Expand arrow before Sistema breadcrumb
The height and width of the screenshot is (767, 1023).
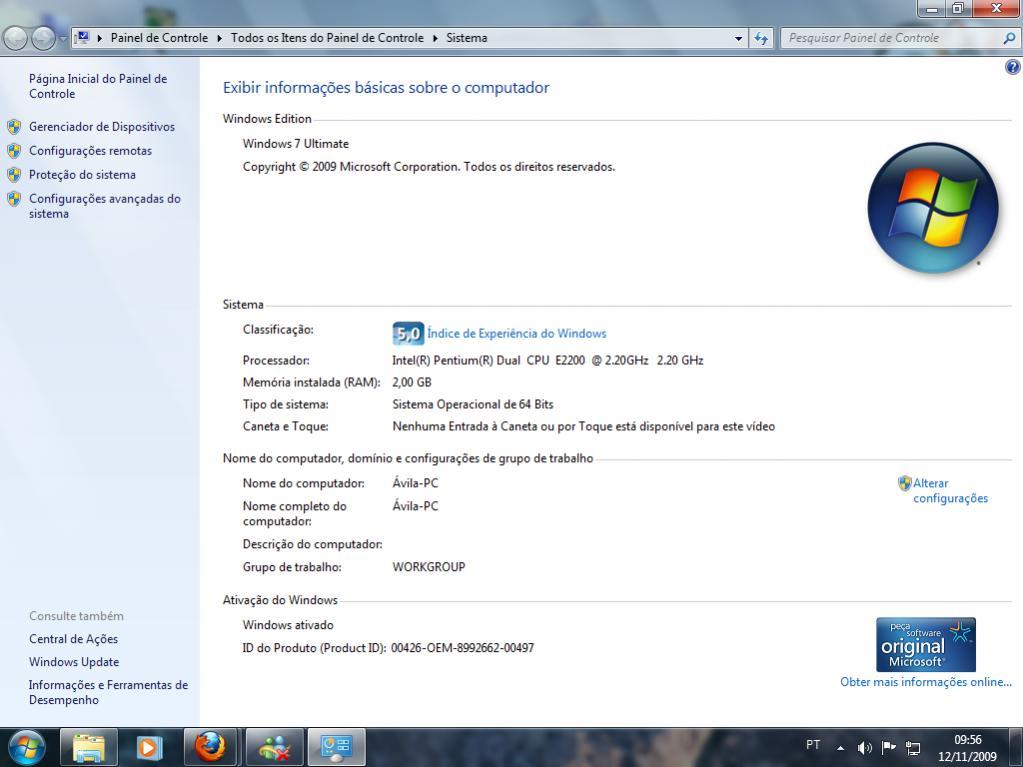click(435, 38)
